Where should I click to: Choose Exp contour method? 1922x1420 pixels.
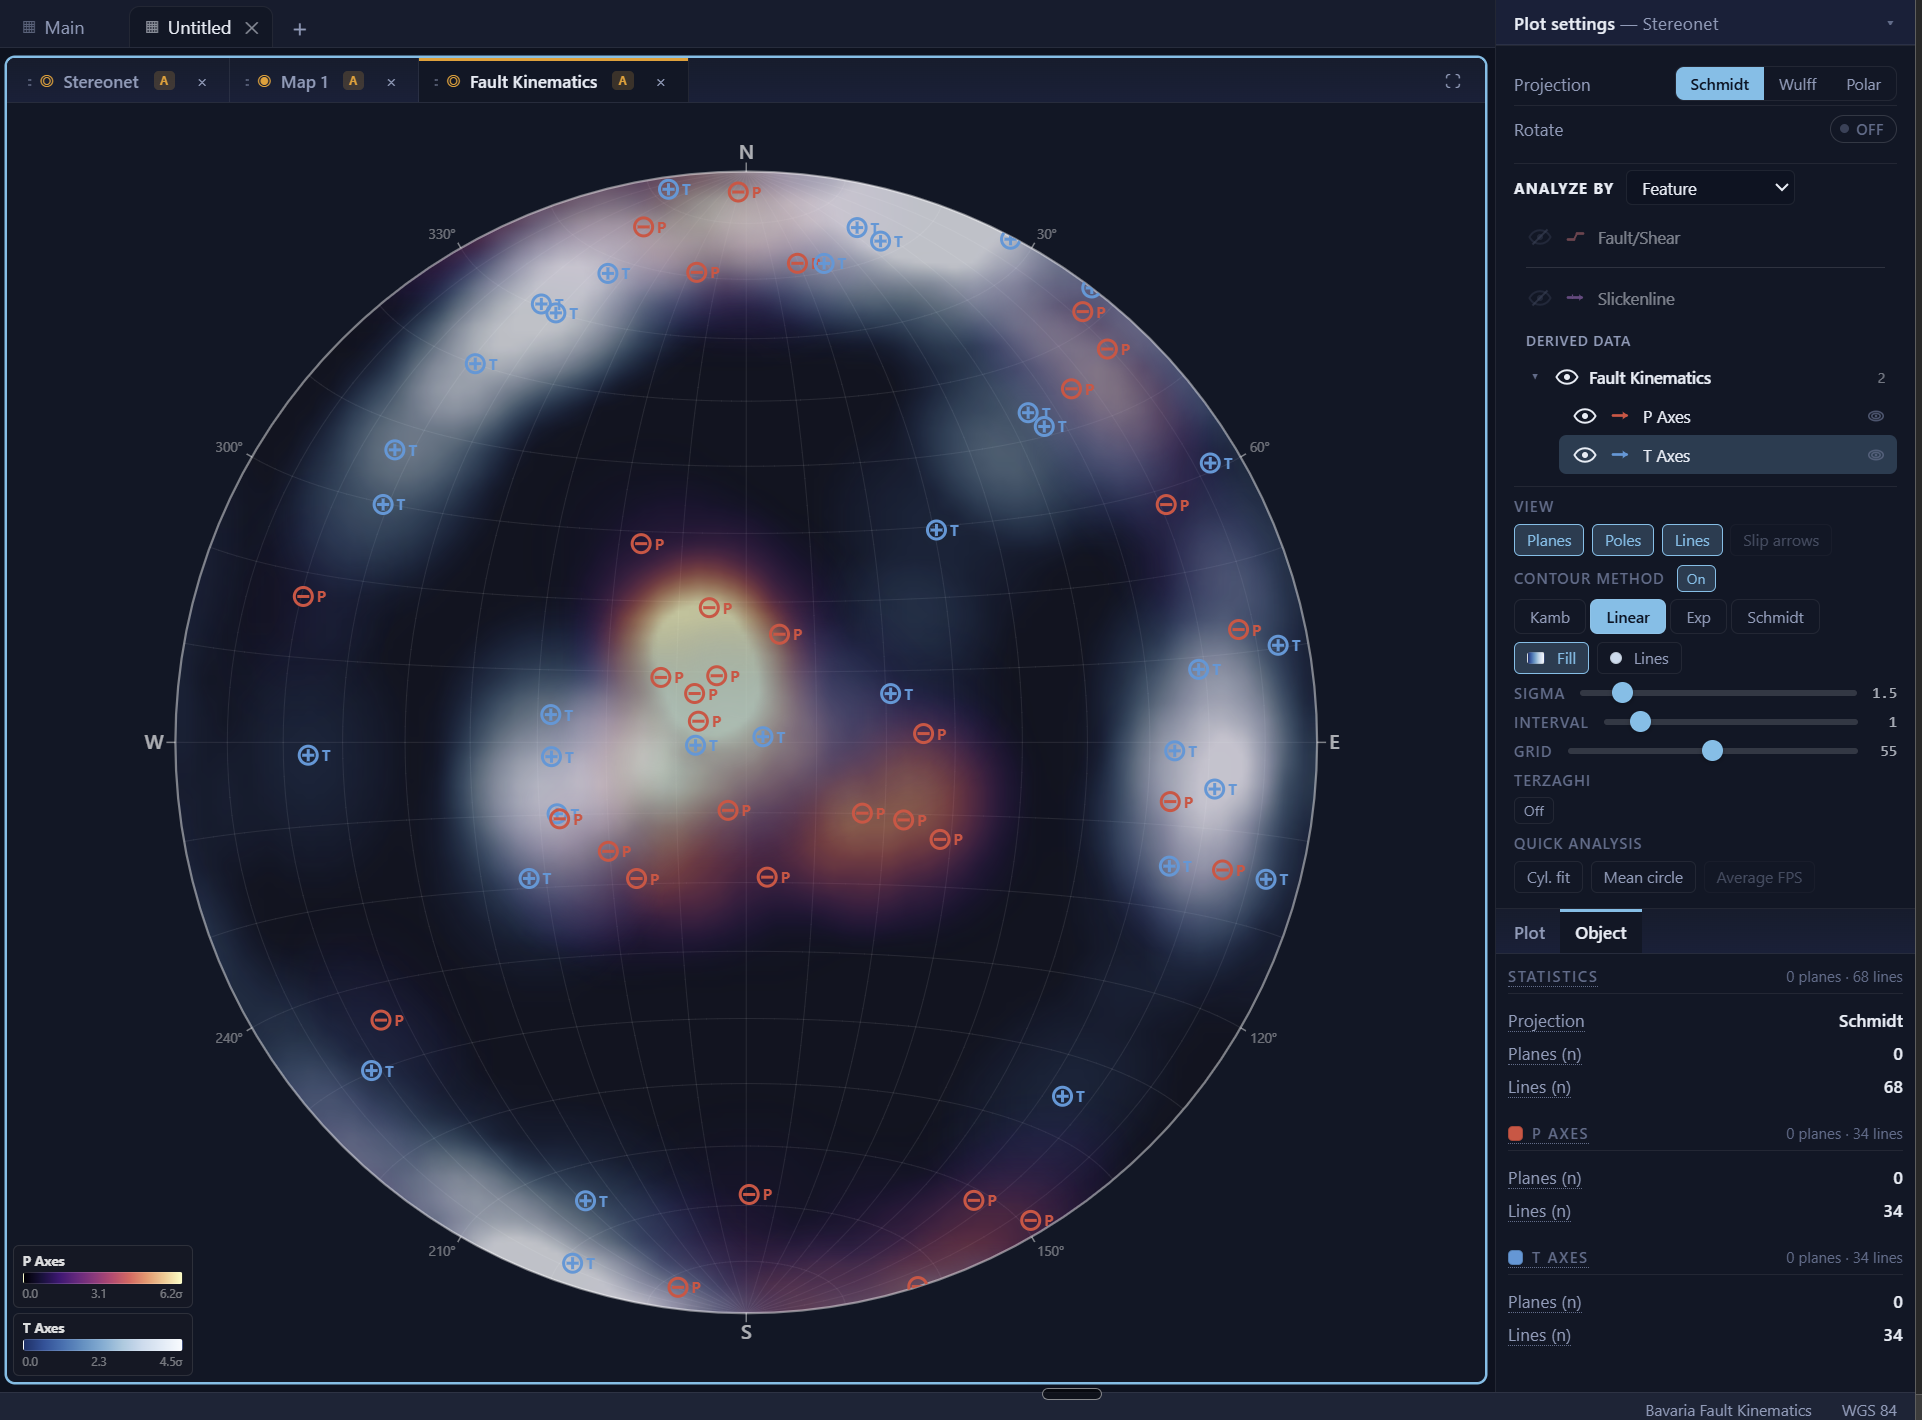click(1698, 617)
